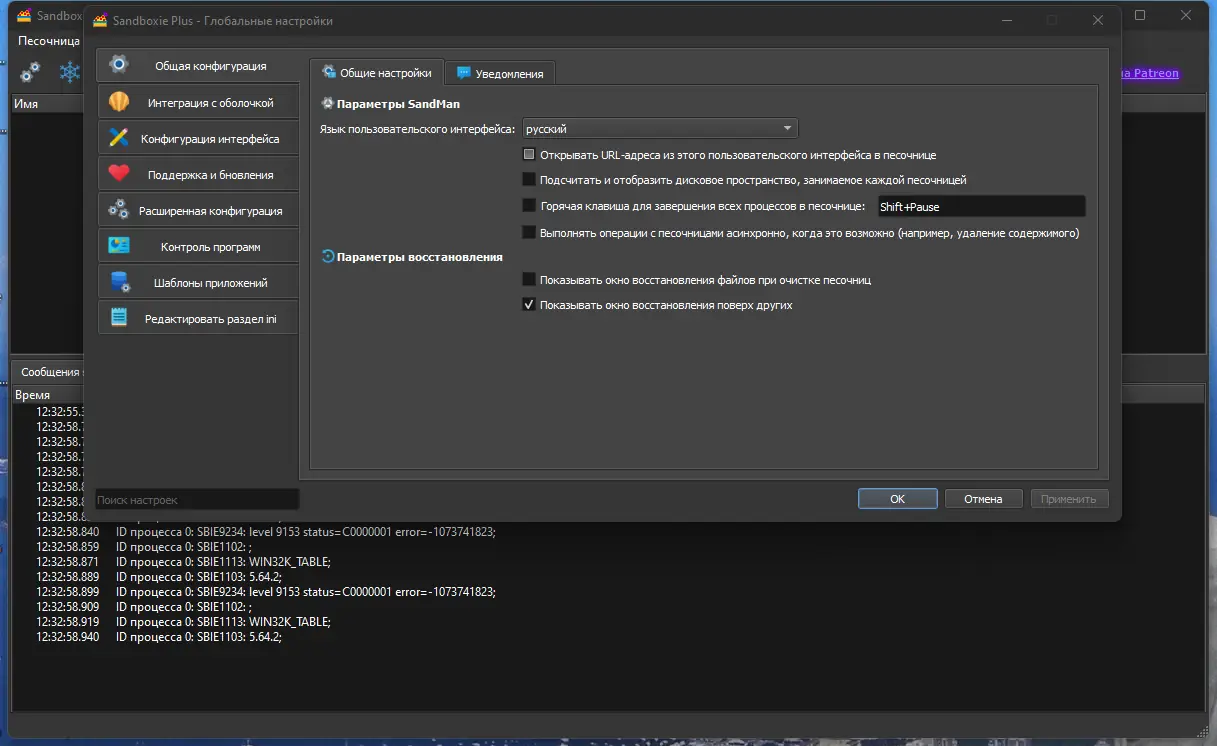Open Расширенная конфигурация settings page
Viewport: 1217px width, 746px height.
click(x=198, y=211)
